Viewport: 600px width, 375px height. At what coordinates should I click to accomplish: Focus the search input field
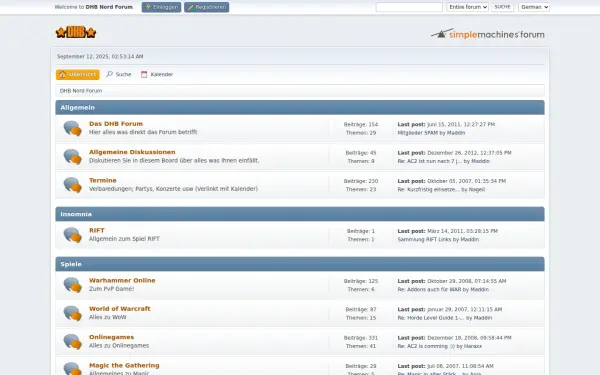coord(409,7)
